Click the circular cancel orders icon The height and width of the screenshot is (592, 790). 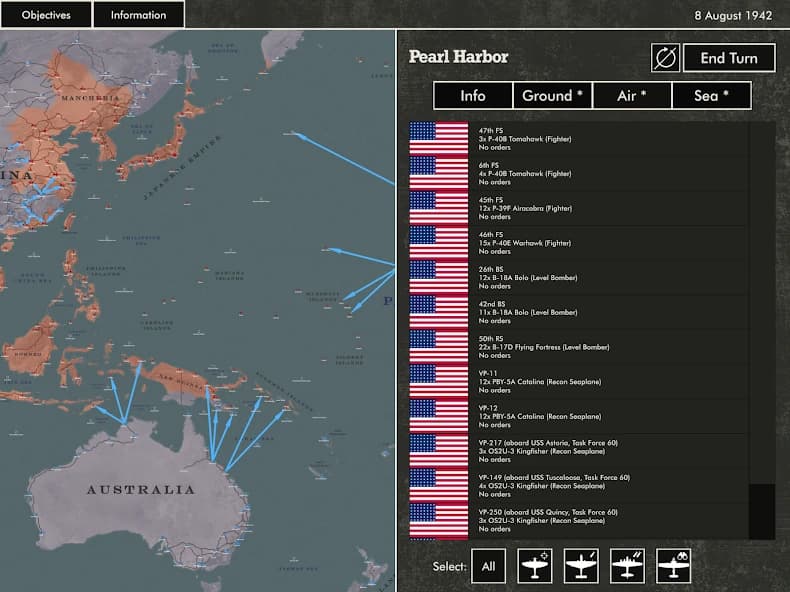665,58
